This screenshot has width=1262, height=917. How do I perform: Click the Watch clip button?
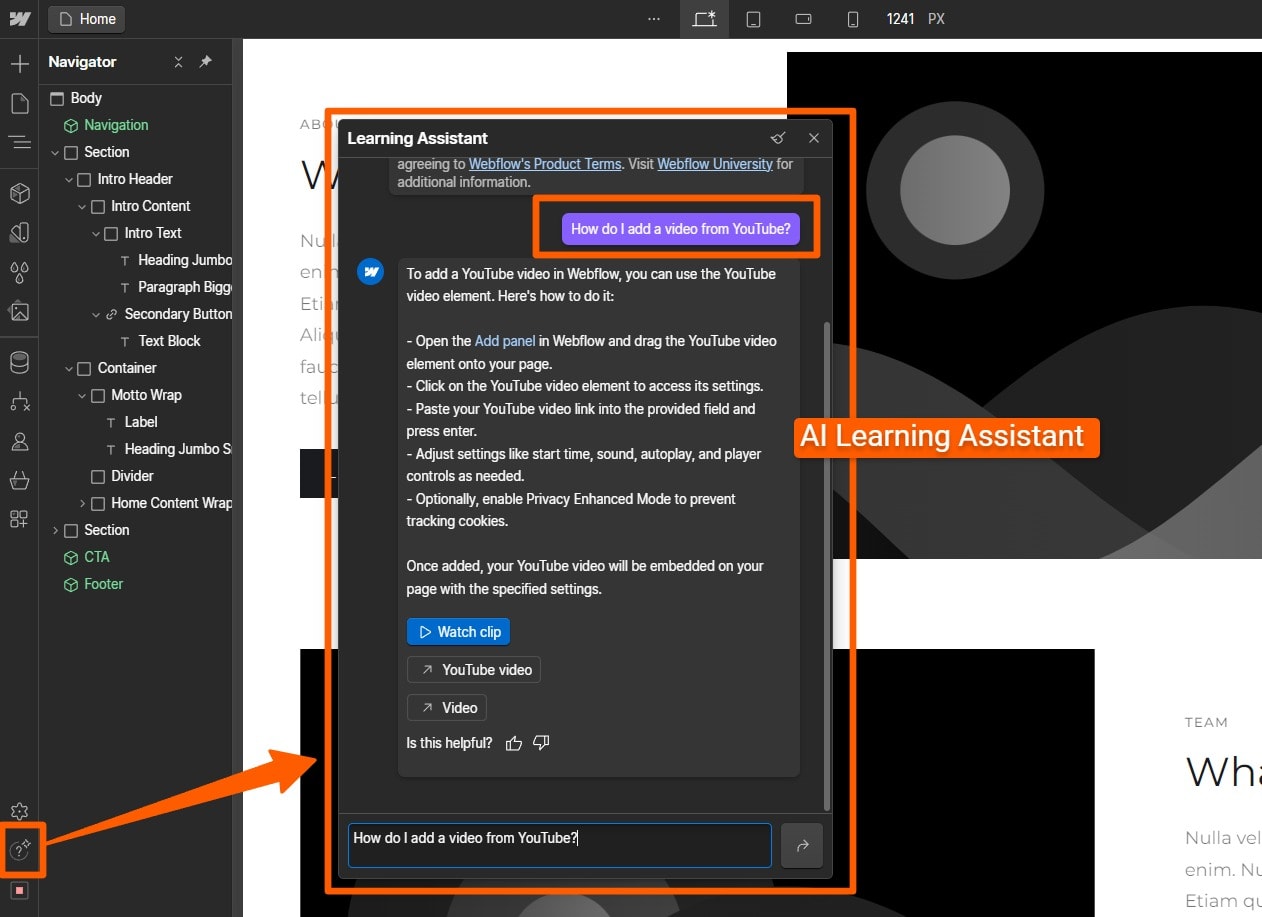point(458,632)
